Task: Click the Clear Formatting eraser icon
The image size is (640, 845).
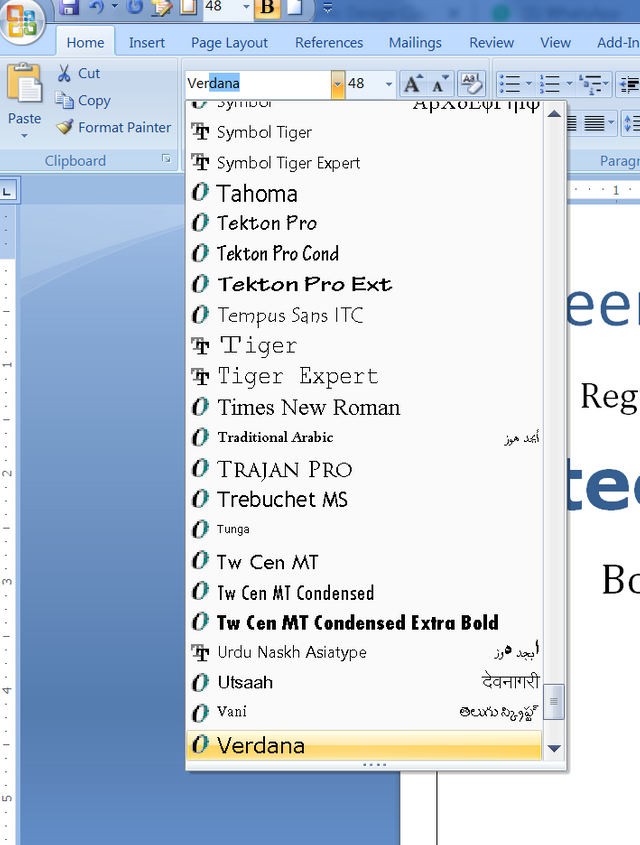Action: pos(471,84)
